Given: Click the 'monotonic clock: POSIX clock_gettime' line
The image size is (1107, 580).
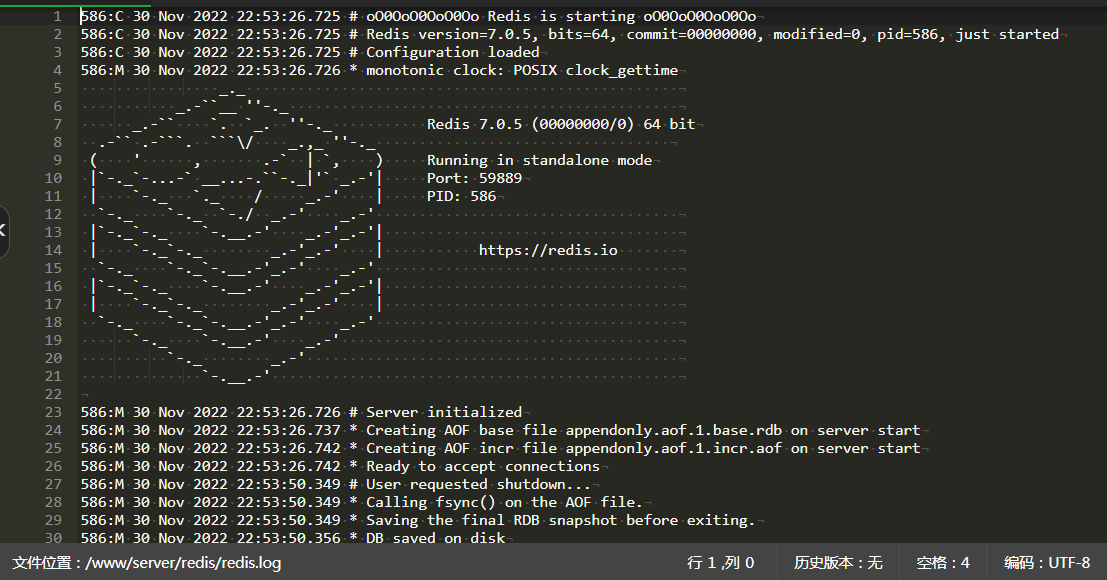Looking at the screenshot, I should tap(379, 70).
